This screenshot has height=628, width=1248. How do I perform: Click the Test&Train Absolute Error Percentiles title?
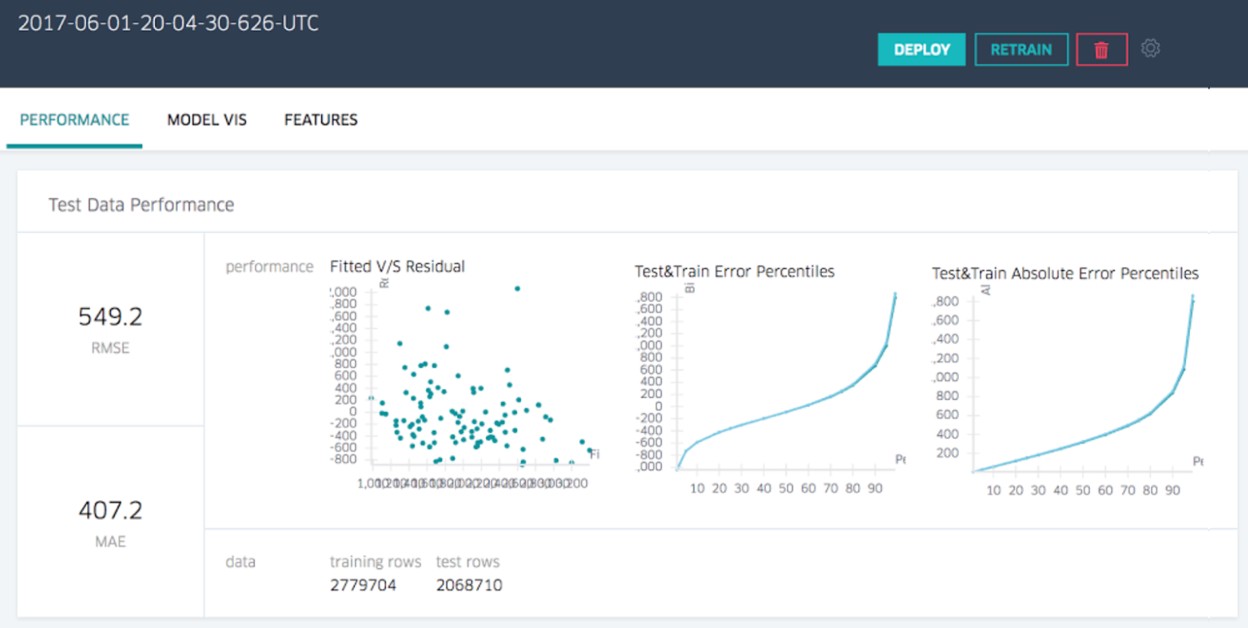pyautogui.click(x=1065, y=273)
